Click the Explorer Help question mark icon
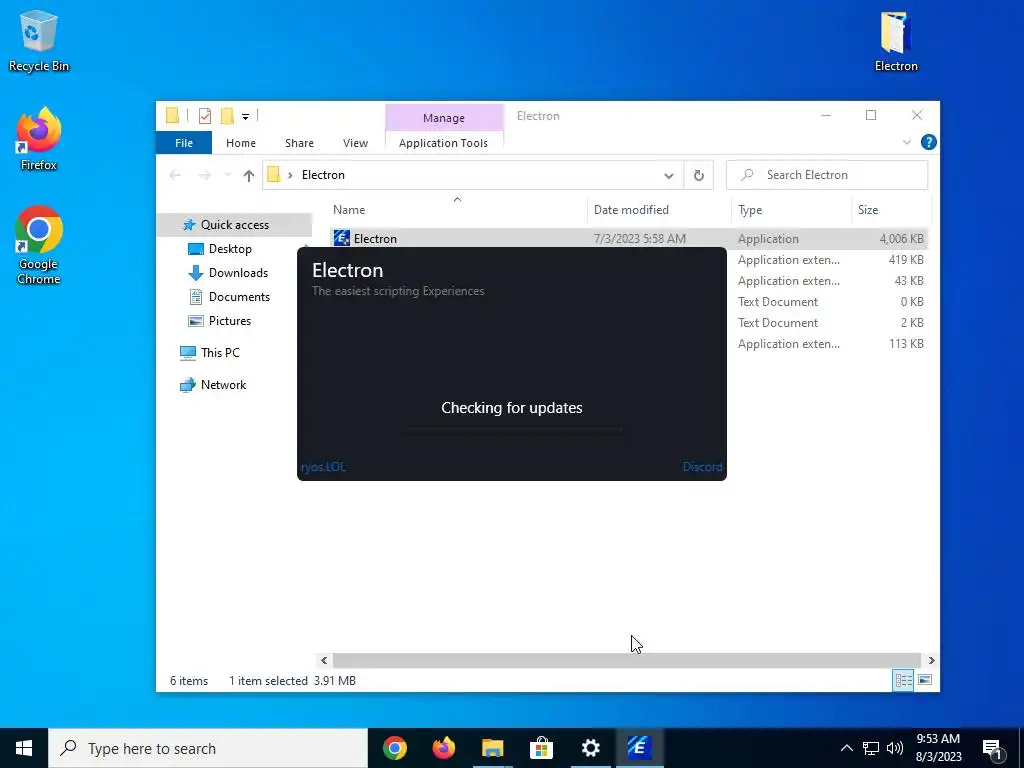The width and height of the screenshot is (1024, 768). click(x=928, y=142)
